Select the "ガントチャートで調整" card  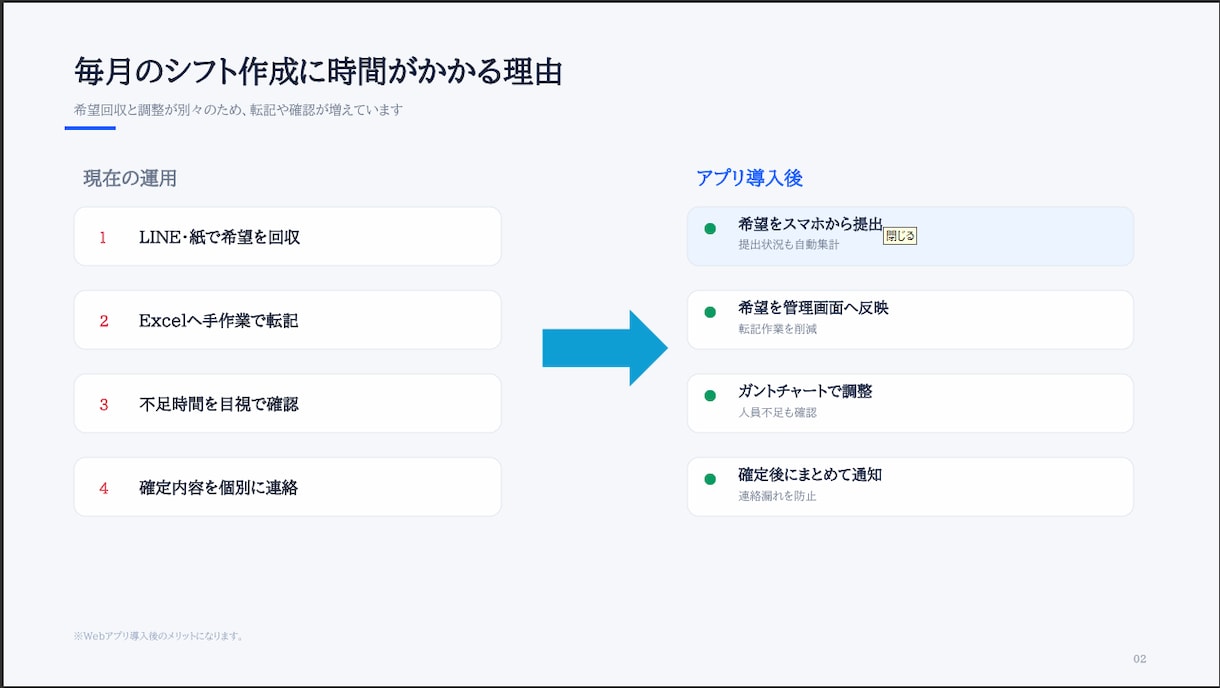(910, 404)
